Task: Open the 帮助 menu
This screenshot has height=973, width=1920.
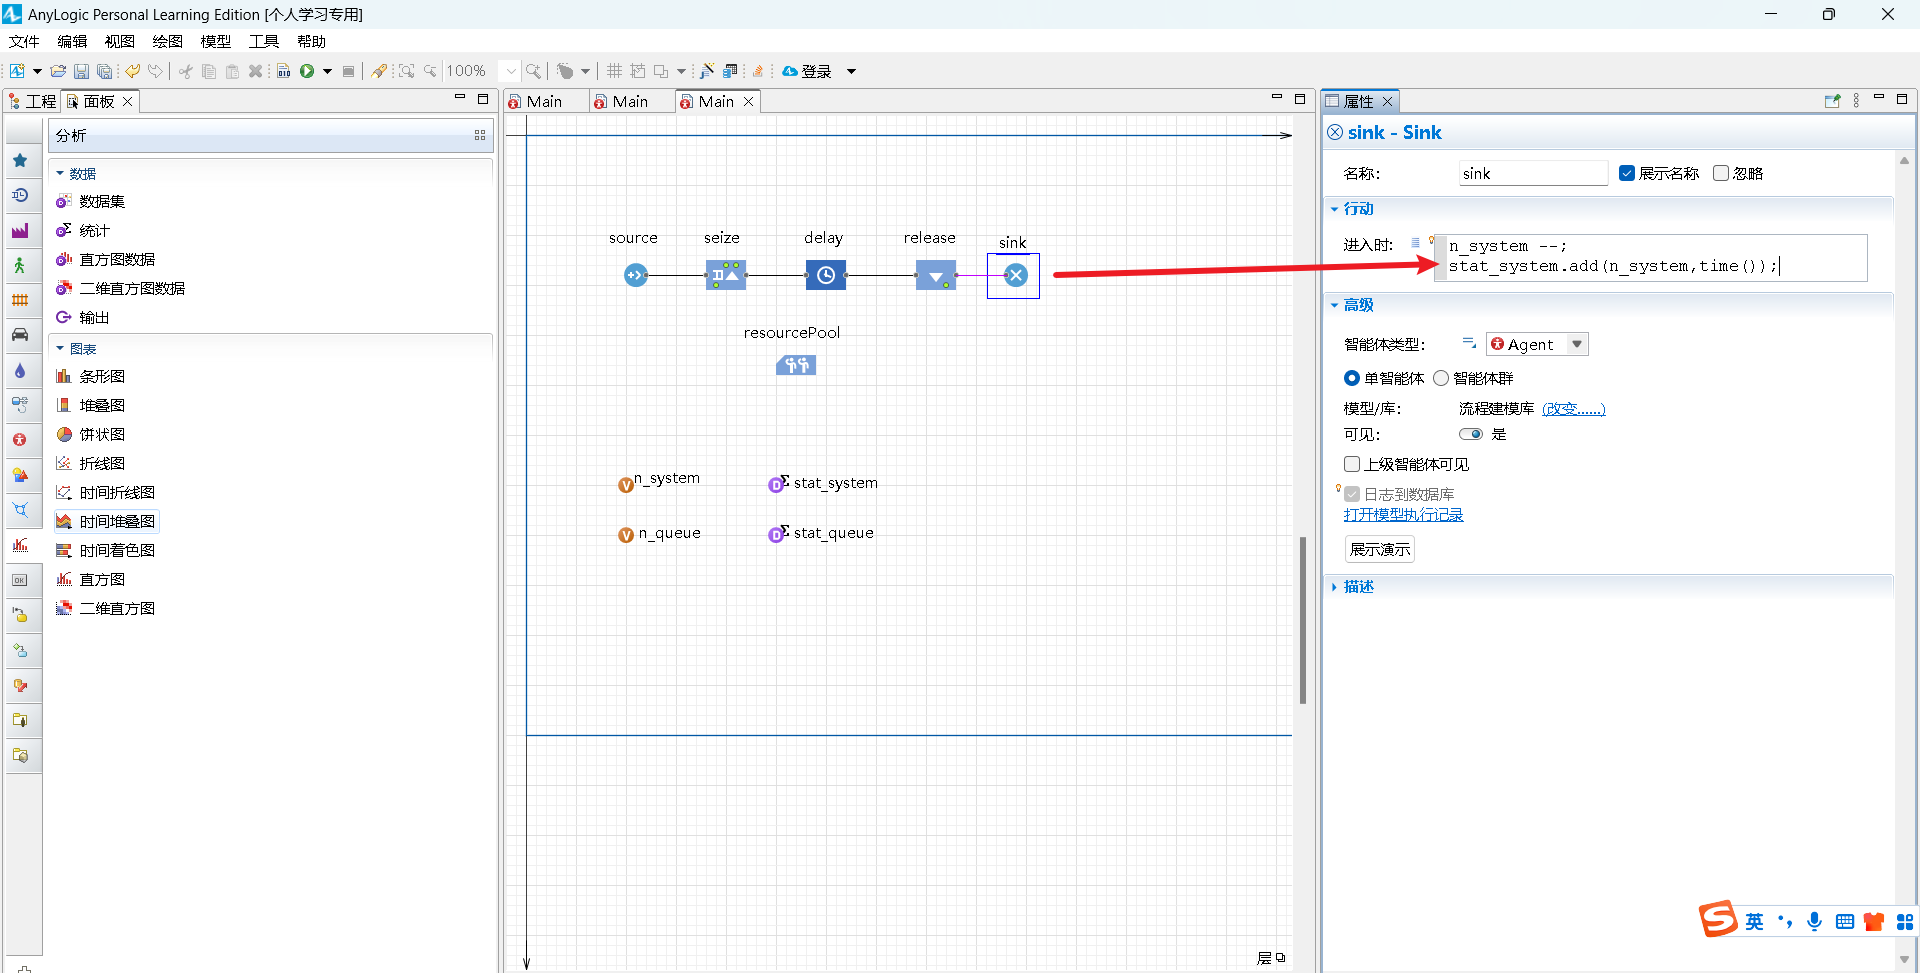Action: coord(312,41)
